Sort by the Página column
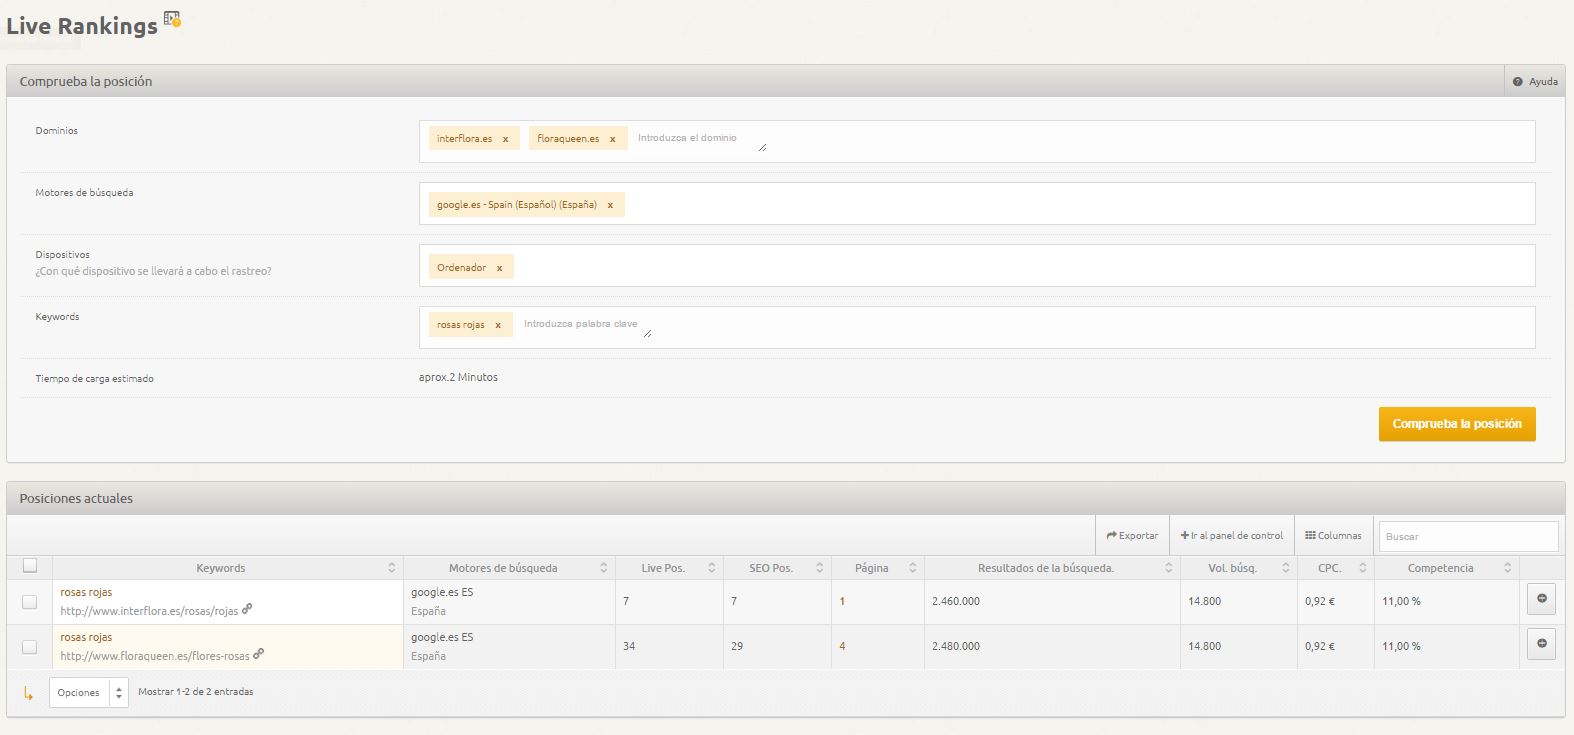This screenshot has width=1574, height=735. pos(878,568)
